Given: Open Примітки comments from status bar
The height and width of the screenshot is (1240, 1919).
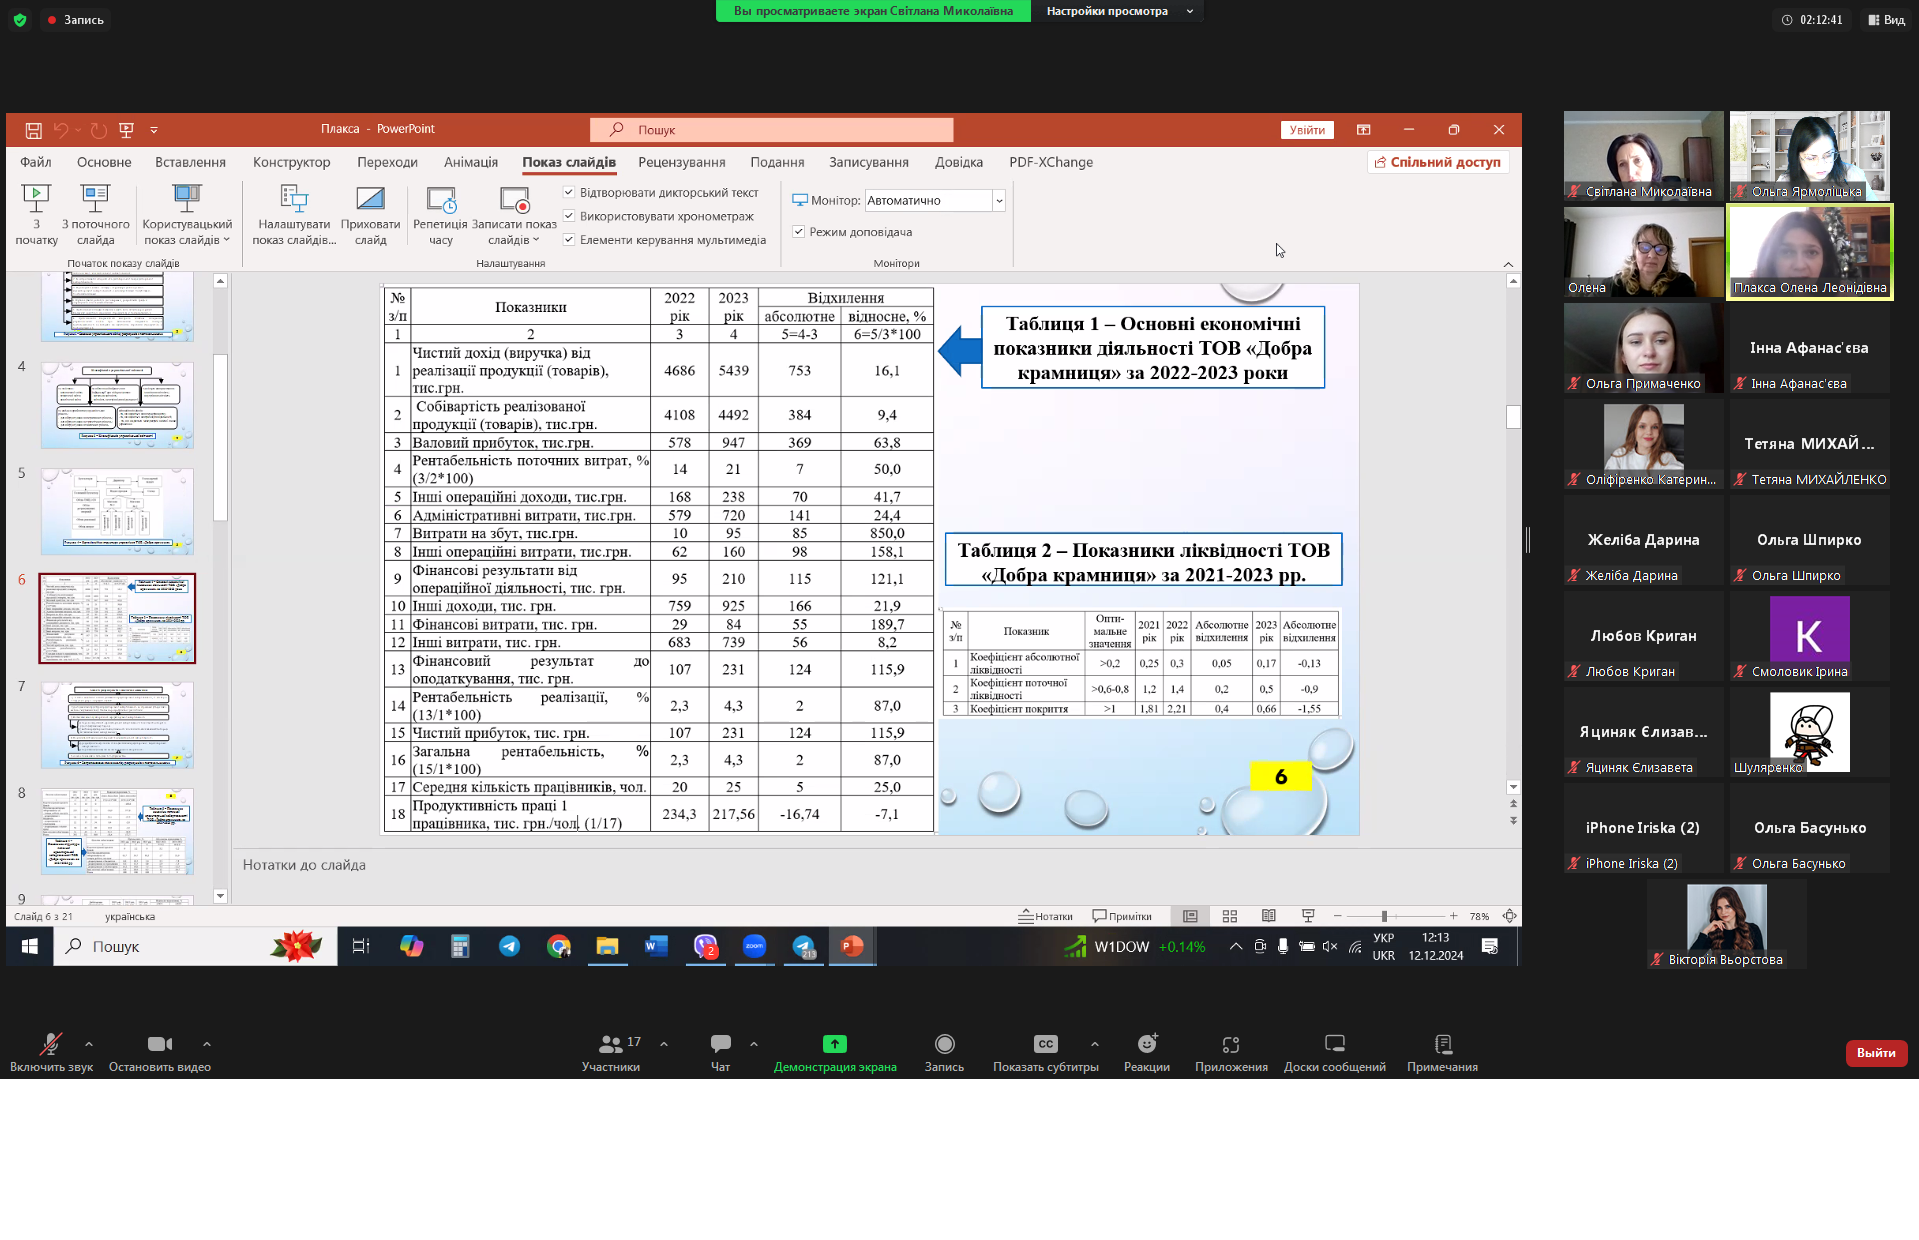Looking at the screenshot, I should click(1122, 916).
